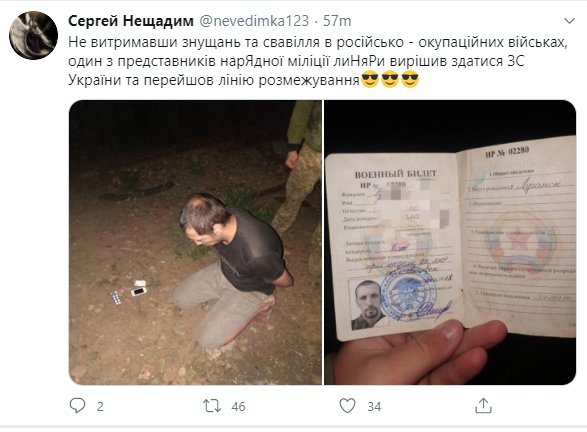Click the last sunglasses emoji in tweet

pos(410,79)
